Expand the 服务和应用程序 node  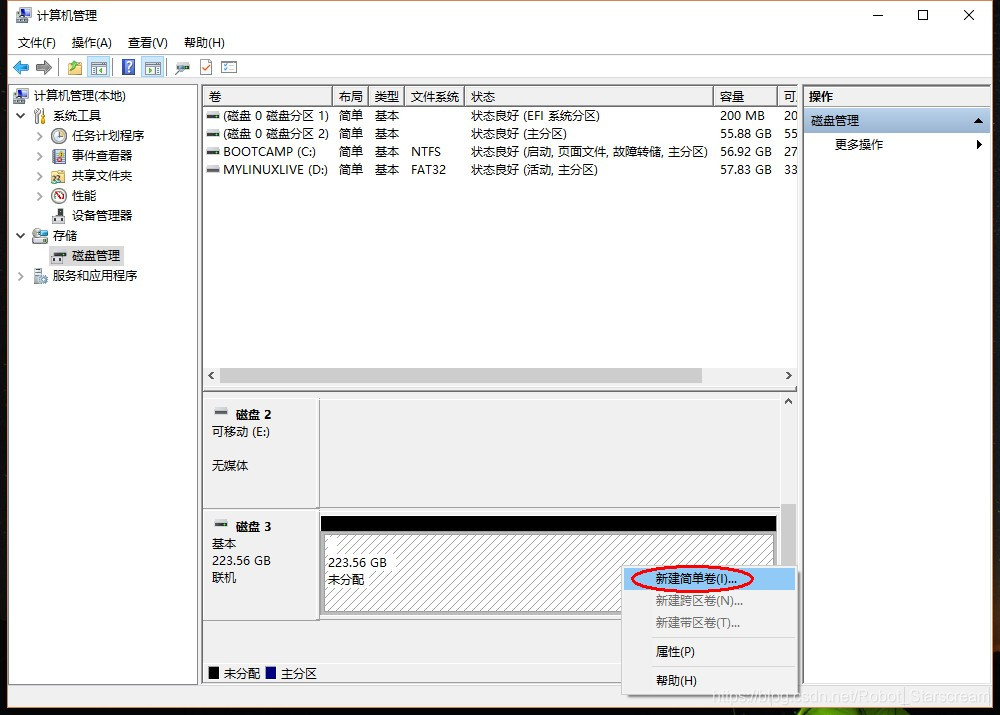click(x=20, y=276)
